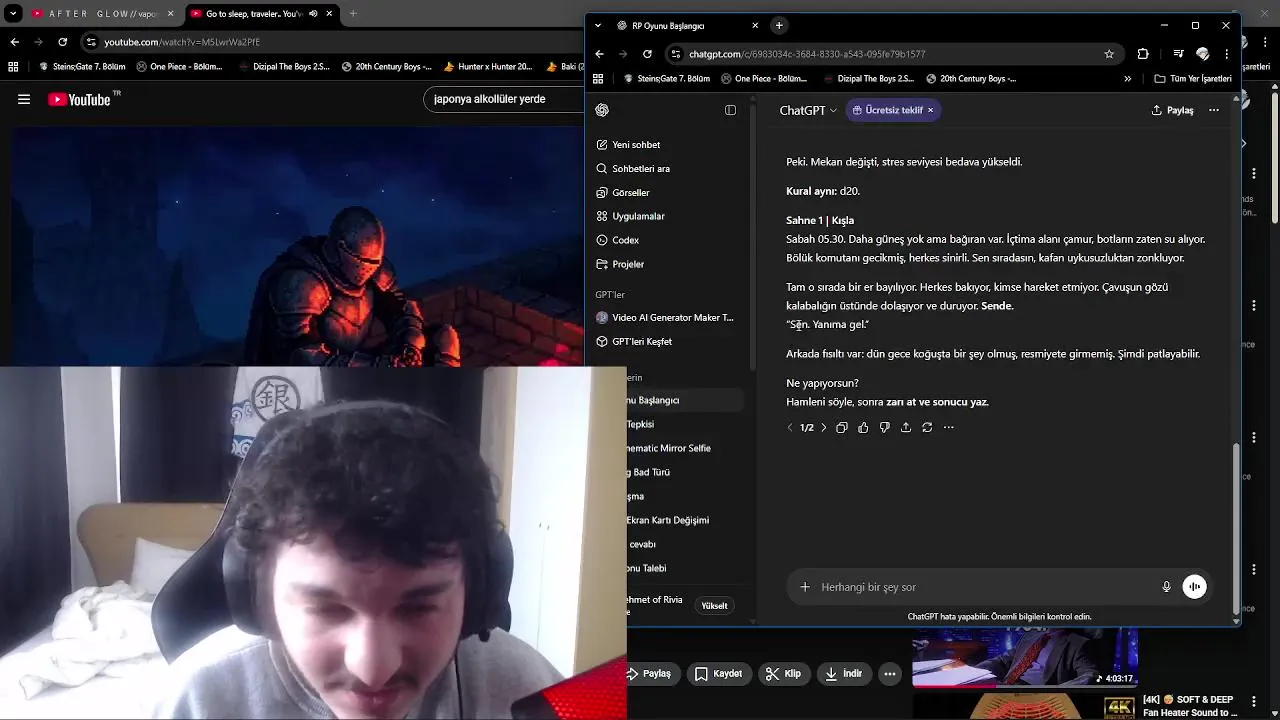The height and width of the screenshot is (720, 1280).
Task: Collapse the GPT'ler section header
Action: (x=610, y=295)
